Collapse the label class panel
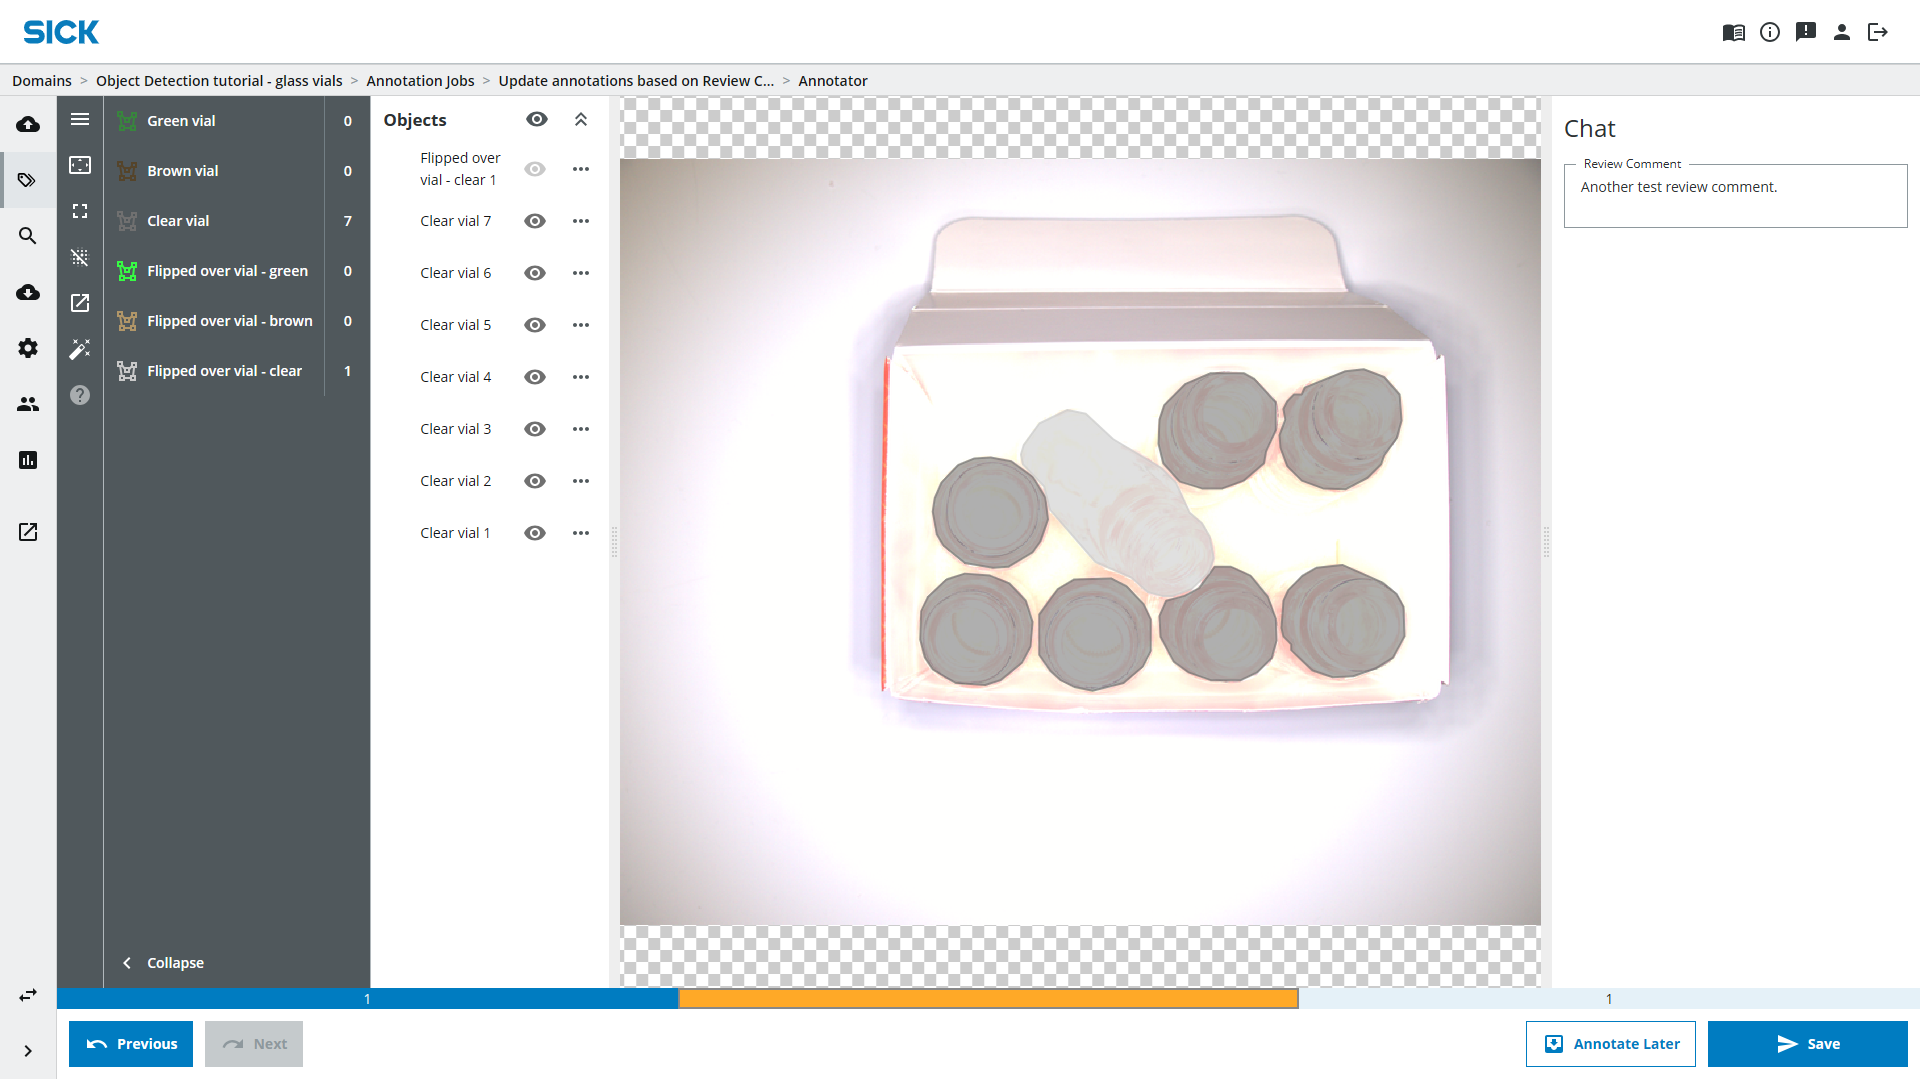Image resolution: width=1920 pixels, height=1079 pixels. (x=163, y=962)
